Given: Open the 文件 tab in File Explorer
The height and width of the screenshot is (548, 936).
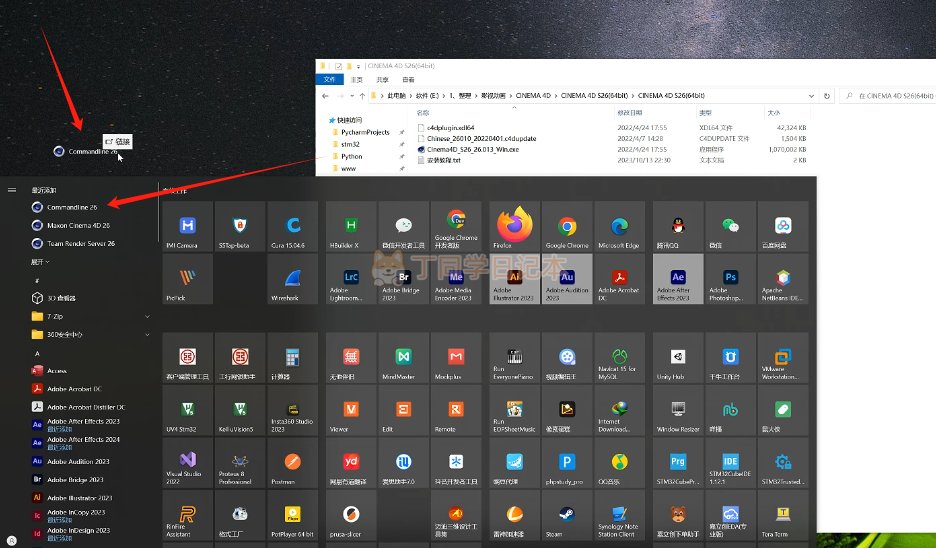Looking at the screenshot, I should click(329, 79).
